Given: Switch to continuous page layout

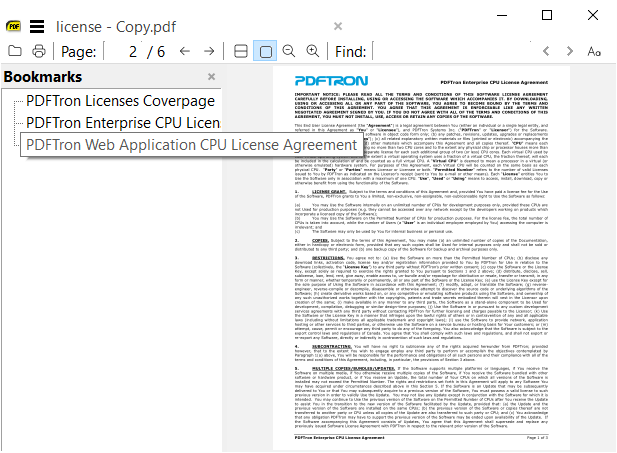Looking at the screenshot, I should point(241,51).
